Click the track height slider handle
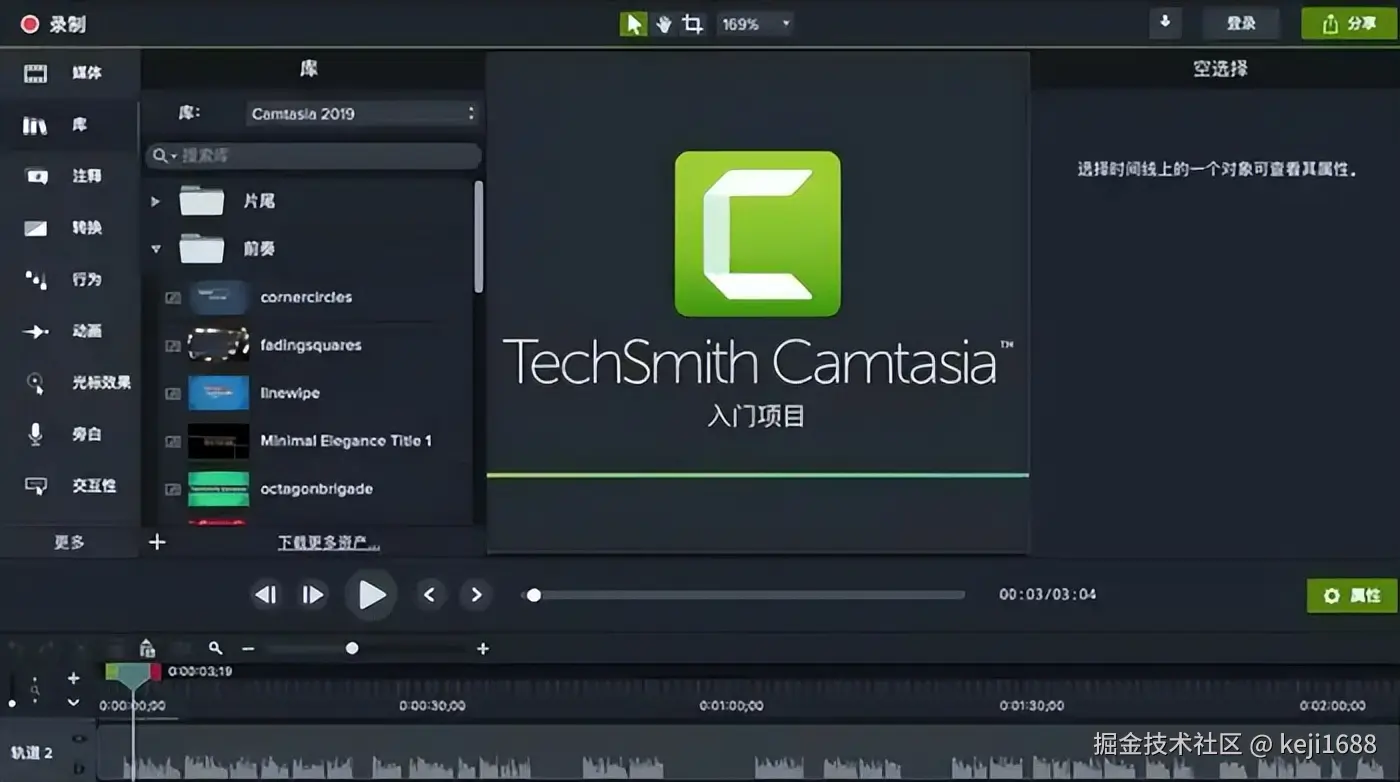Viewport: 1400px width, 782px height. pos(12,704)
